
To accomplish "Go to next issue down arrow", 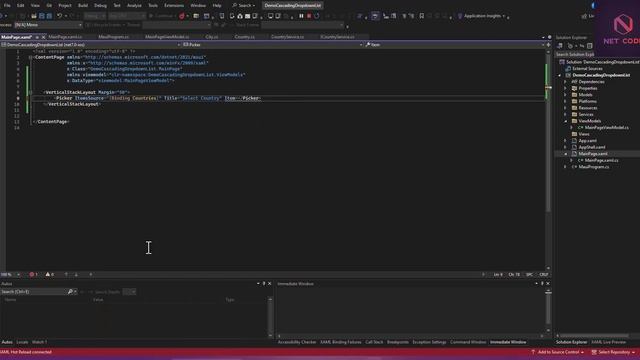I will tap(76, 274).
